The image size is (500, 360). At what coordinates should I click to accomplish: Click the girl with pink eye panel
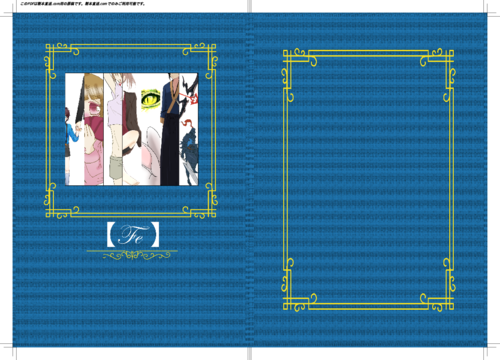pyautogui.click(x=94, y=129)
